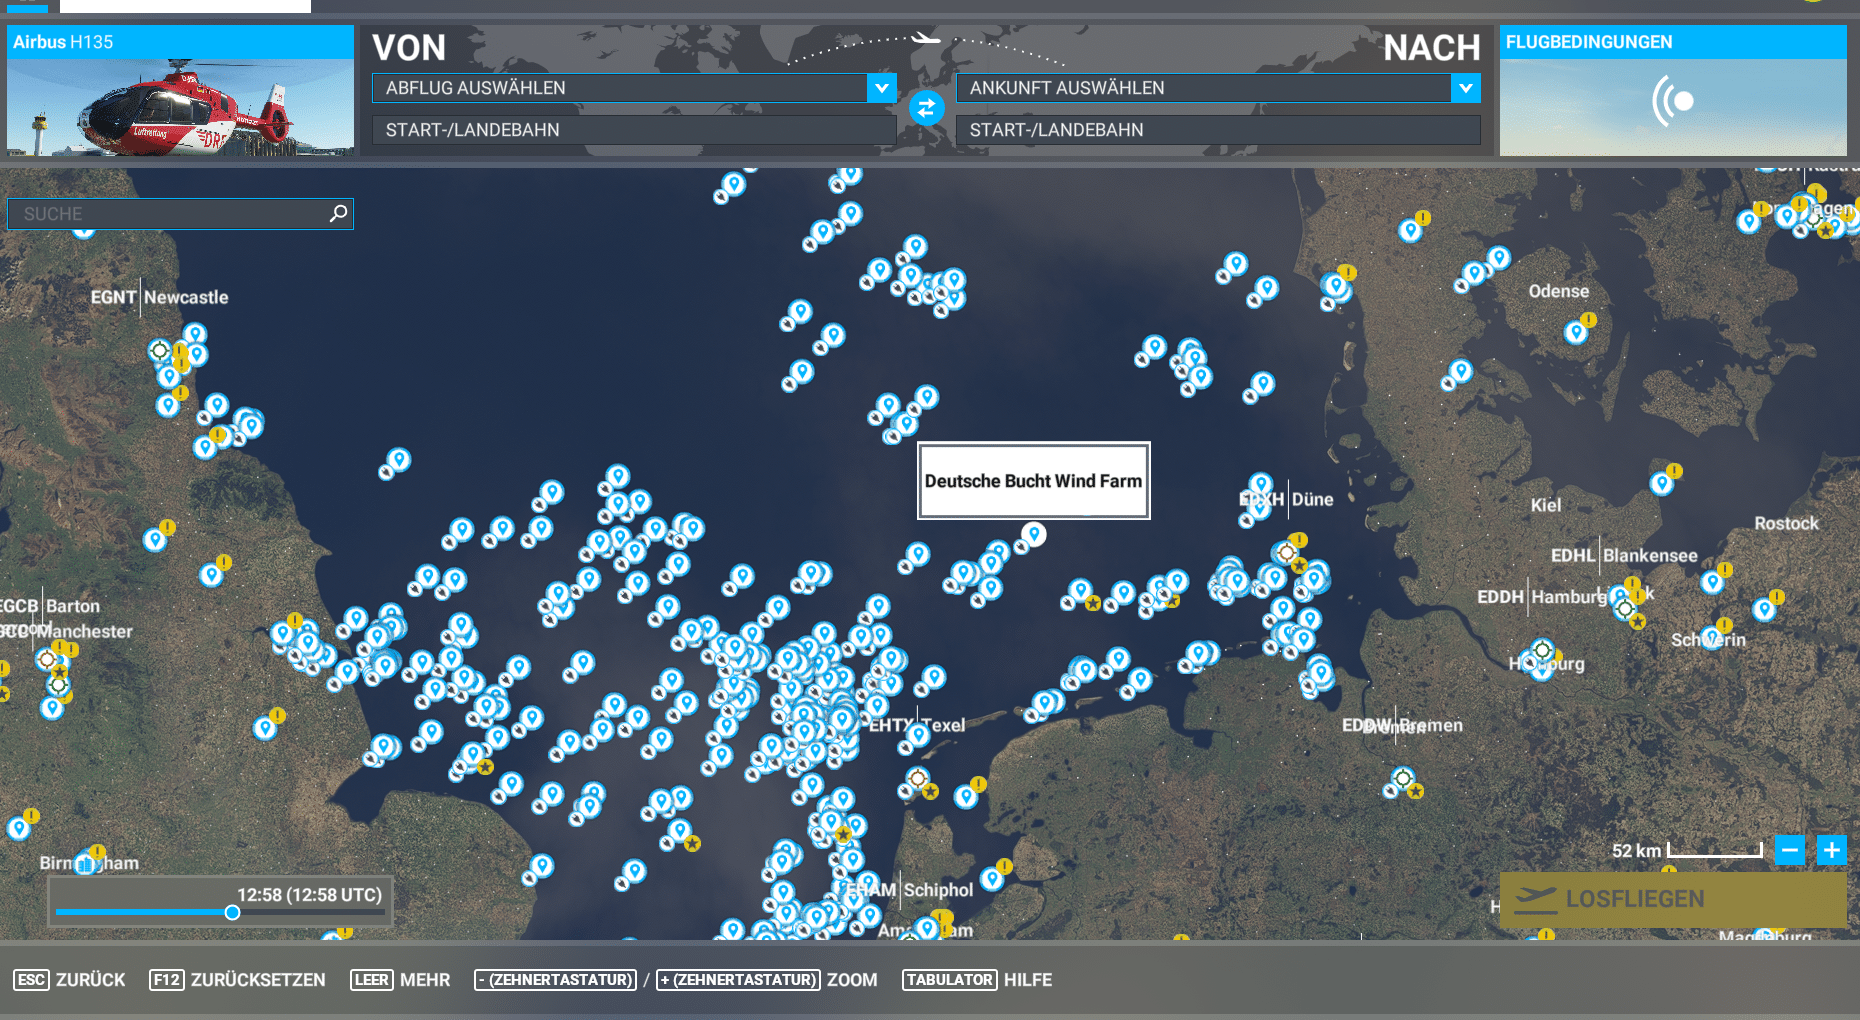Select the EDDH Hamburg airport marker
The image size is (1860, 1020).
point(1625,608)
